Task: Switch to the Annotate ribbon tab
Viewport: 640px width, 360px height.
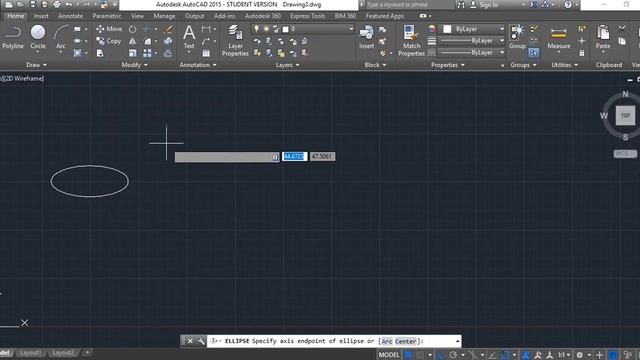Action: [70, 16]
